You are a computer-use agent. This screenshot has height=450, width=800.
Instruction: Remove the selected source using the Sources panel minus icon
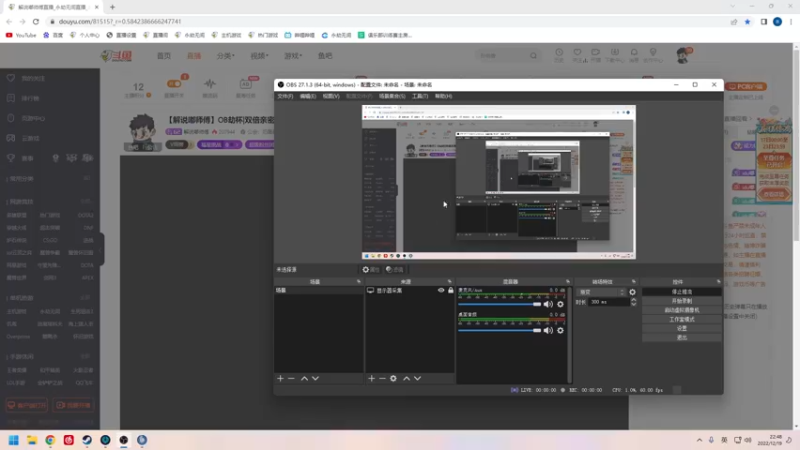382,379
